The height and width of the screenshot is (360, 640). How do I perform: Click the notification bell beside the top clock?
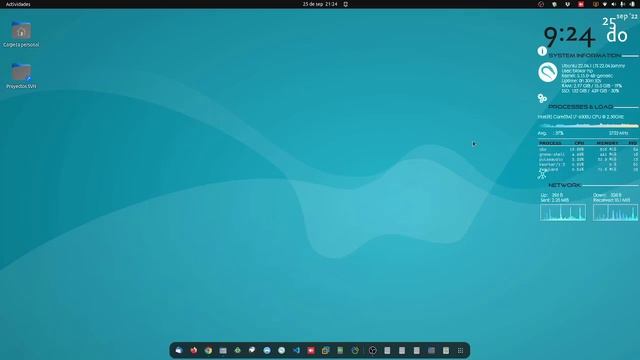(346, 4)
